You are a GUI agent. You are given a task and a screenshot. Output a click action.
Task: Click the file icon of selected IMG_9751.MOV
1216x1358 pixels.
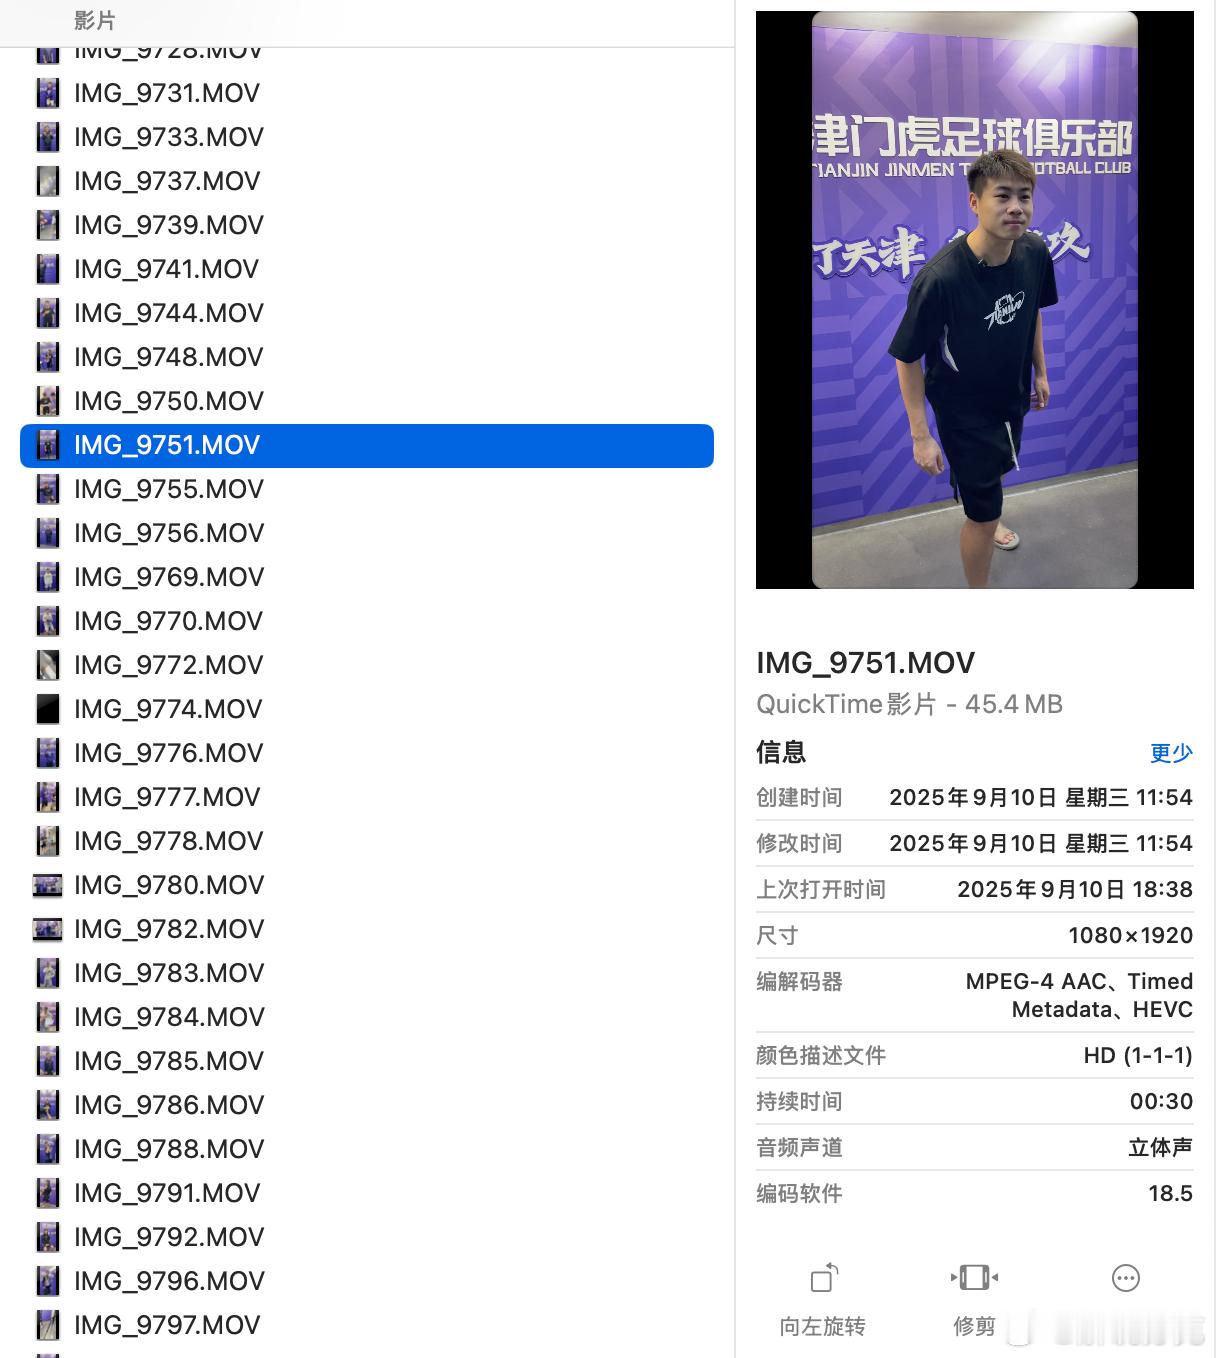[x=48, y=445]
